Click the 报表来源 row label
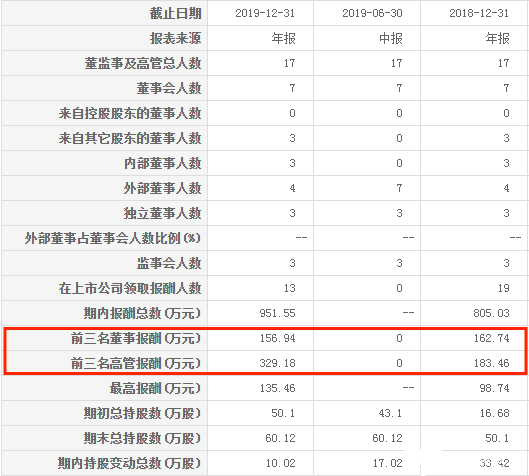 [x=175, y=38]
